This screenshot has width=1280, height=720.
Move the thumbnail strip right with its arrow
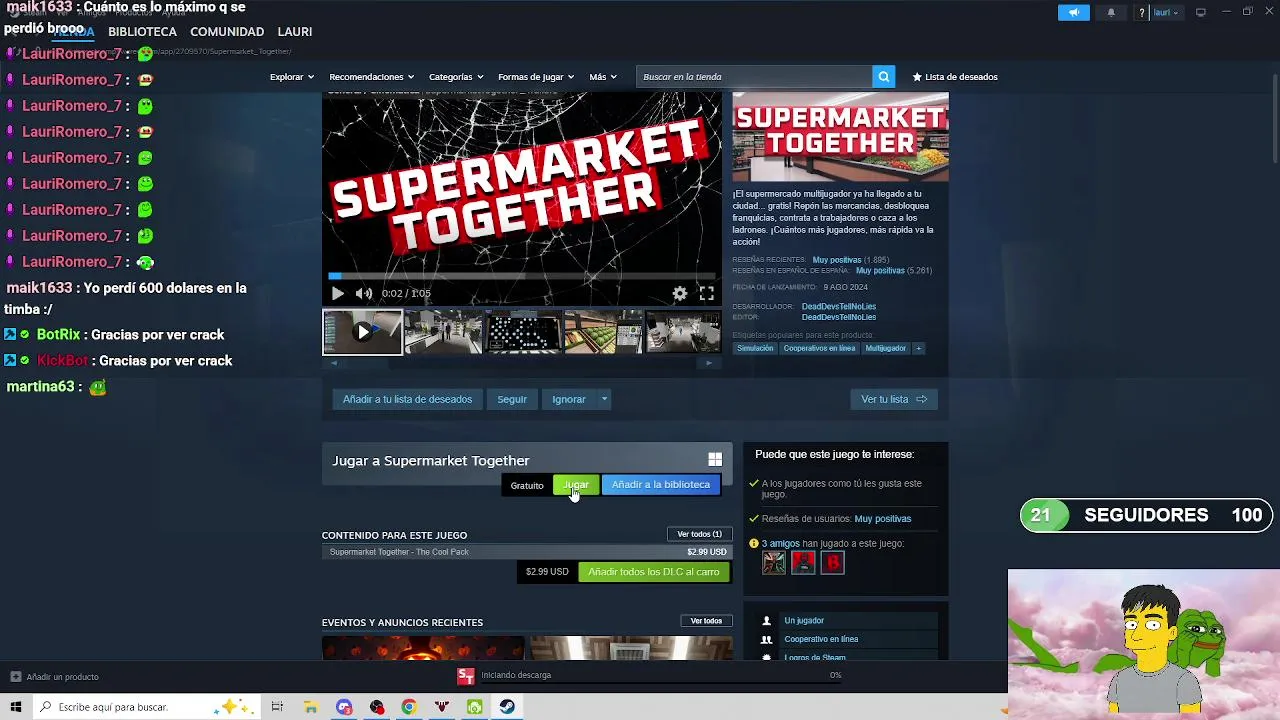709,363
